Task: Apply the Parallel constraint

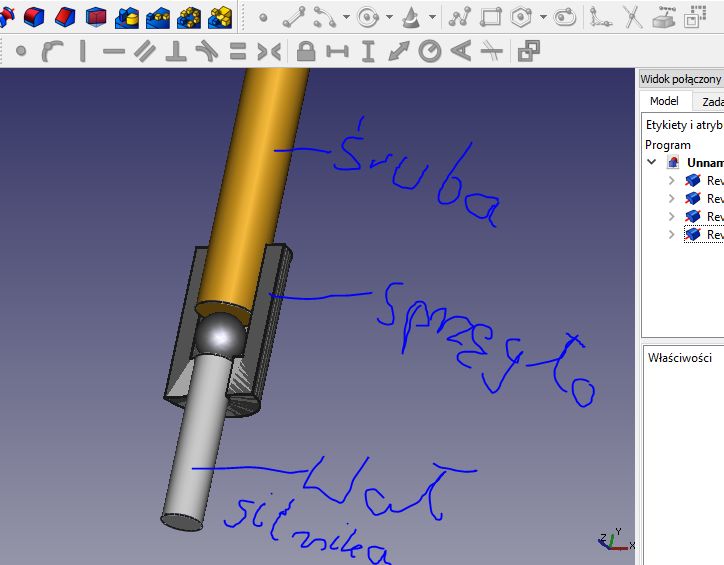Action: click(x=145, y=51)
